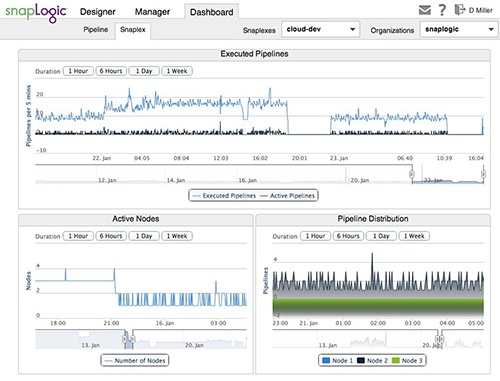The image size is (500, 381).
Task: Click left range handle of Active Nodes navigator
Action: (x=124, y=339)
